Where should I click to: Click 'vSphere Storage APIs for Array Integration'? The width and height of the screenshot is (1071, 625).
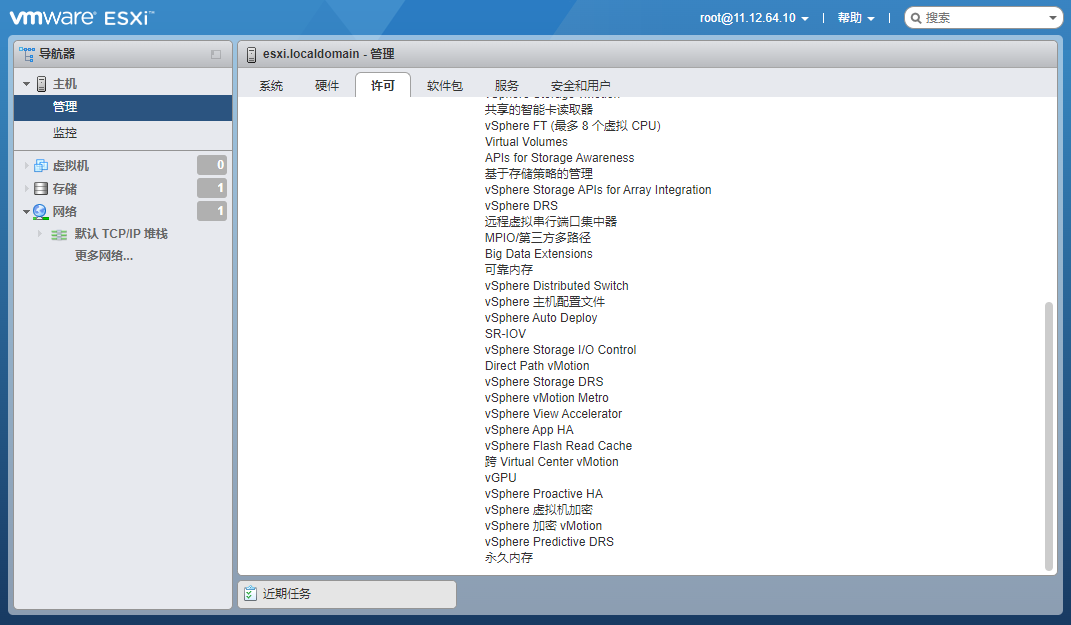click(598, 190)
